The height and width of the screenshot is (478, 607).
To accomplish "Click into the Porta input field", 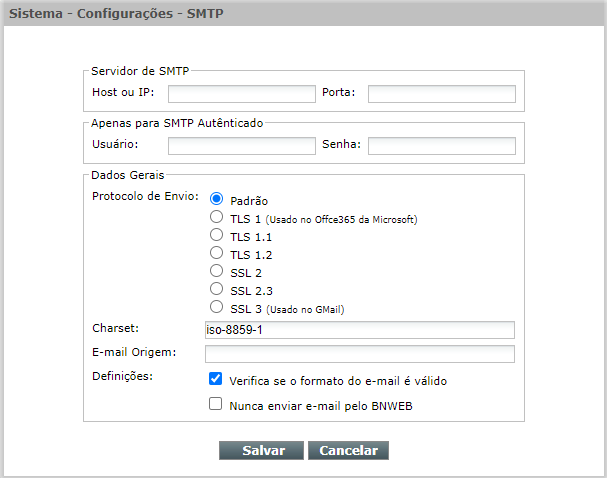I will 441,94.
